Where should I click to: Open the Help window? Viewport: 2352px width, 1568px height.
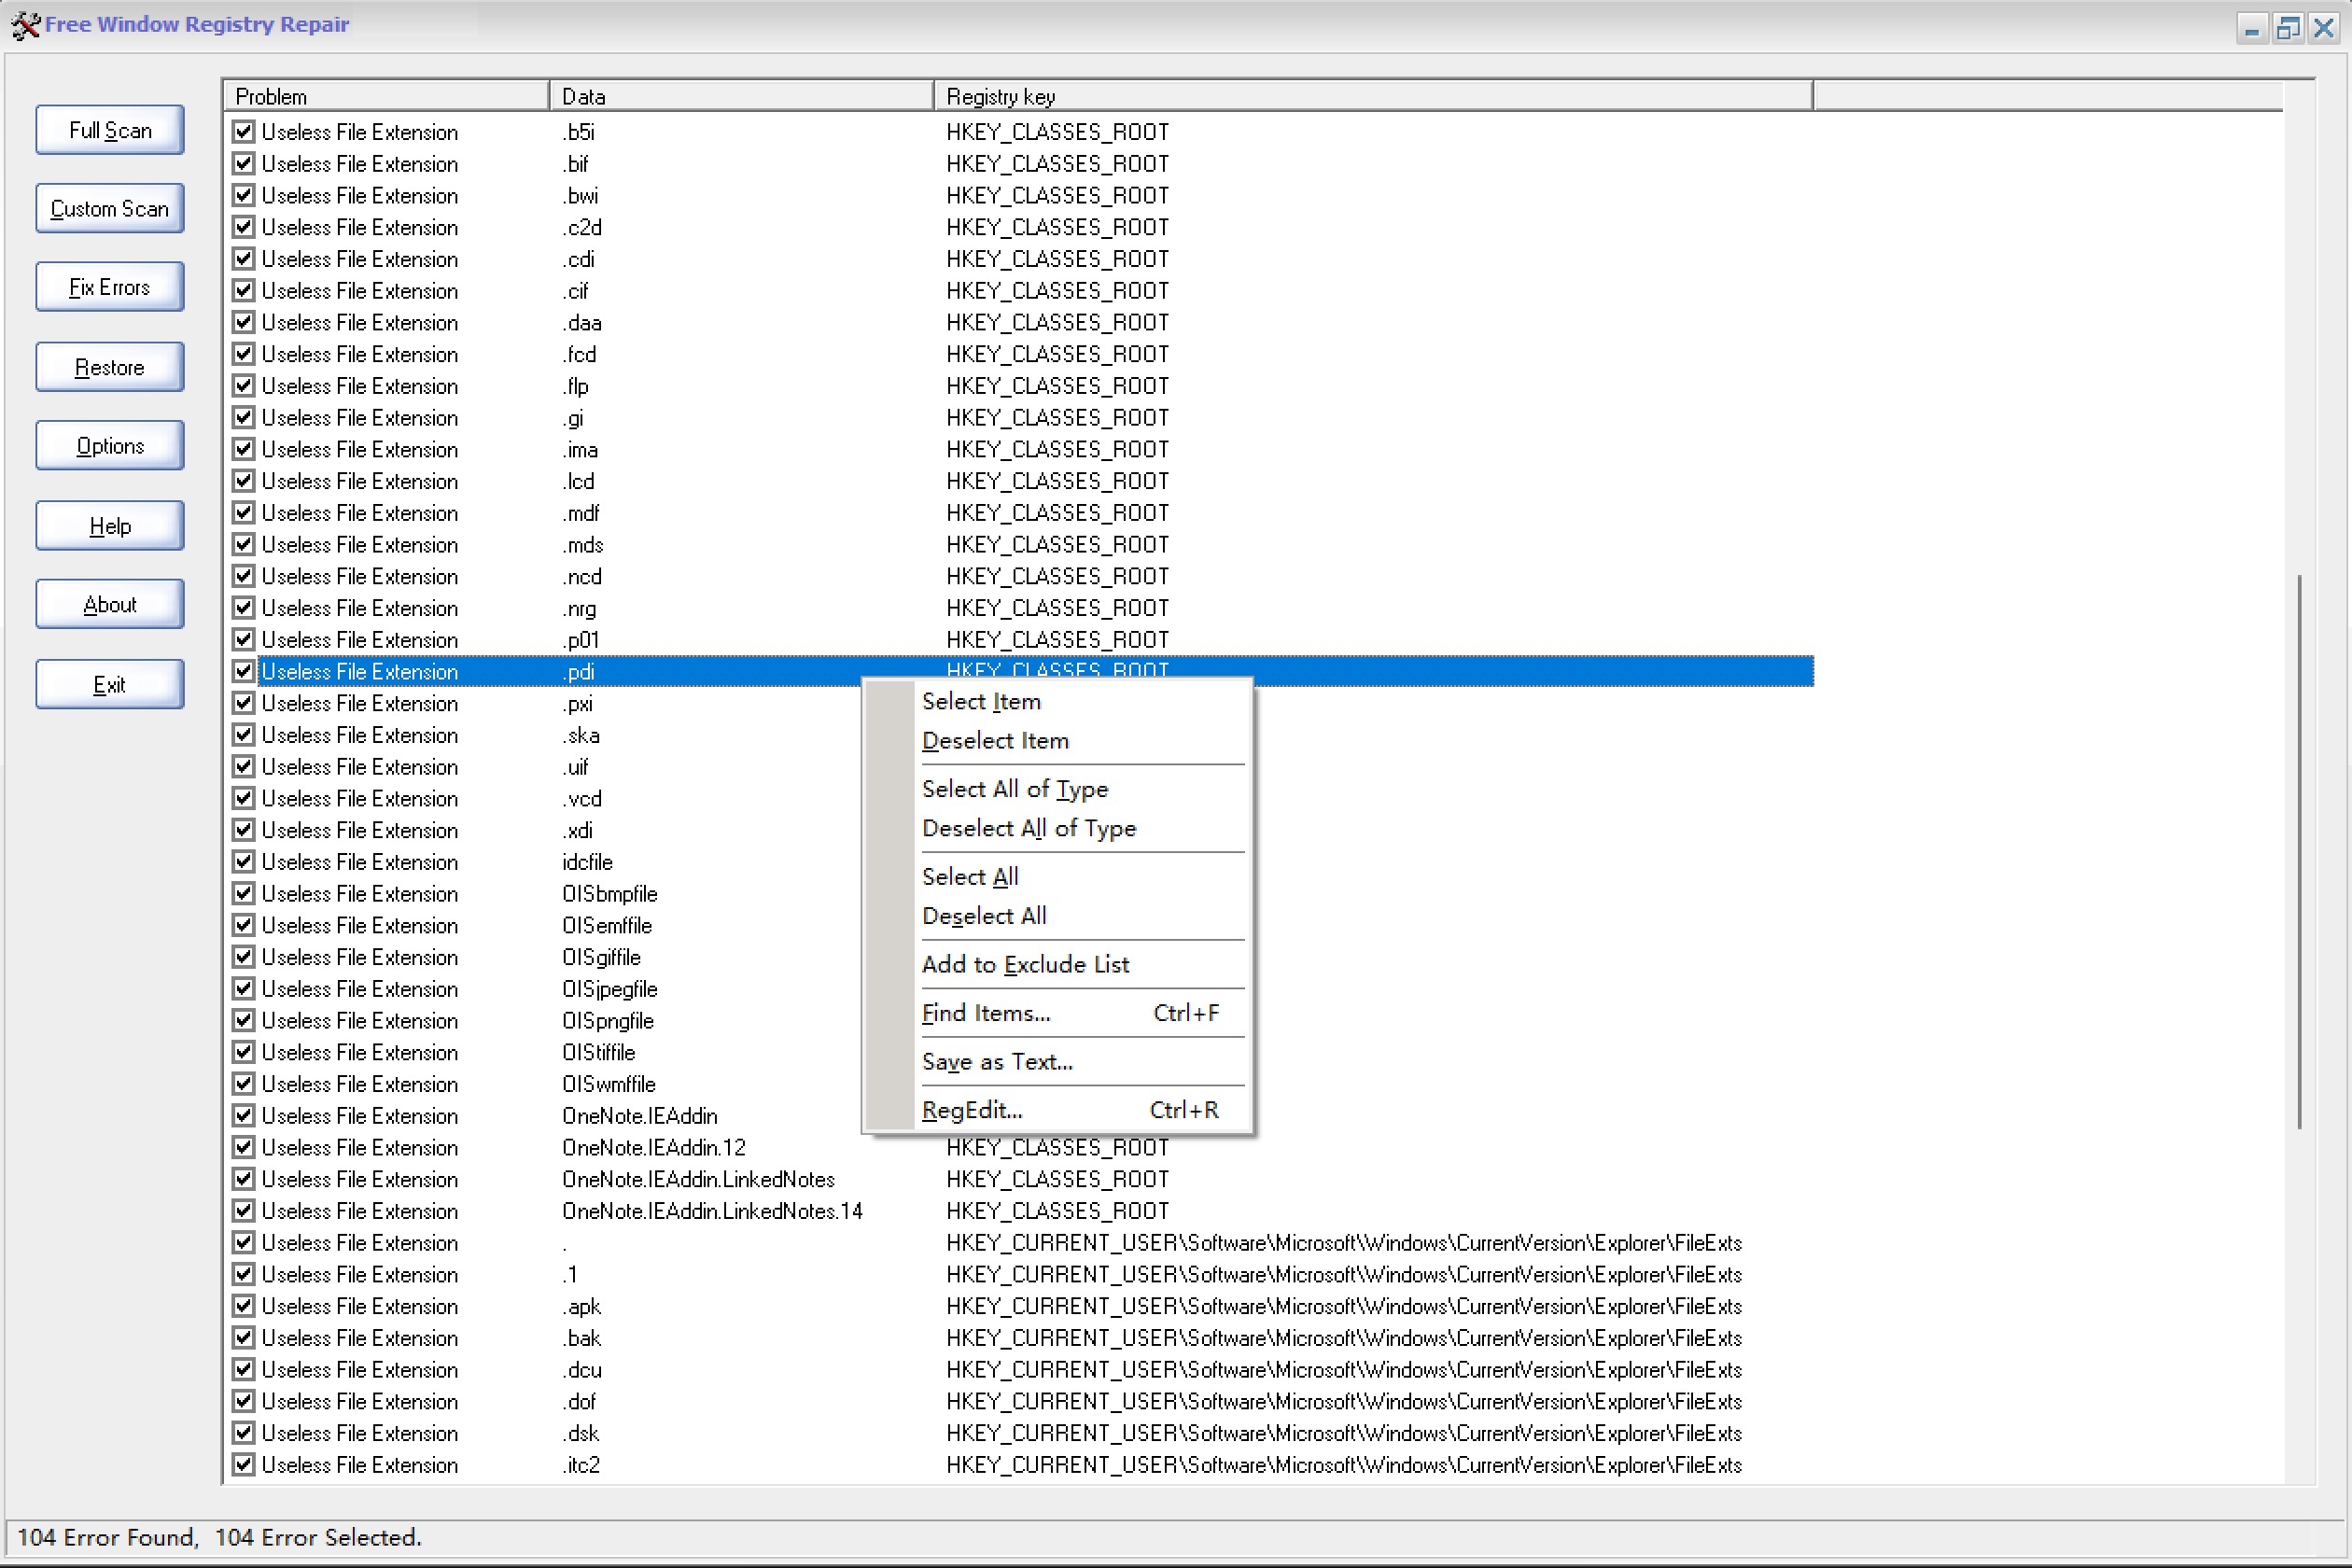[x=109, y=525]
